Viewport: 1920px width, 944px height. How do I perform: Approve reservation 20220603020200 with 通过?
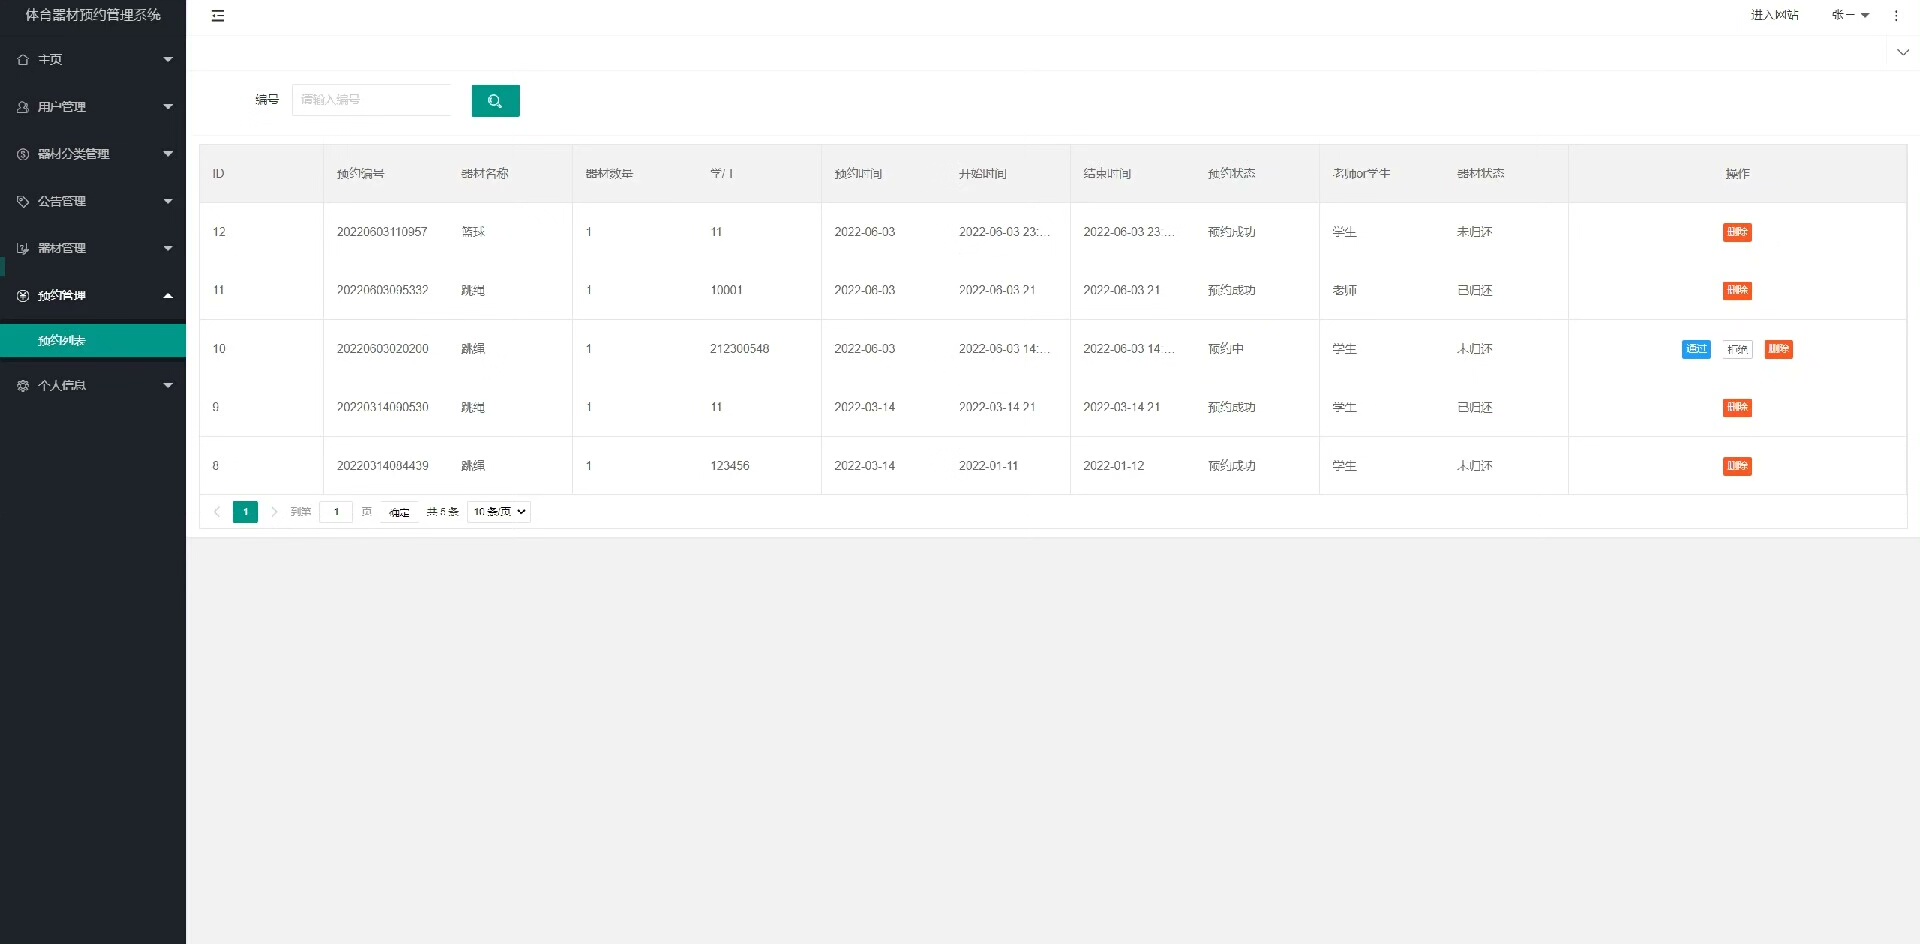tap(1696, 349)
